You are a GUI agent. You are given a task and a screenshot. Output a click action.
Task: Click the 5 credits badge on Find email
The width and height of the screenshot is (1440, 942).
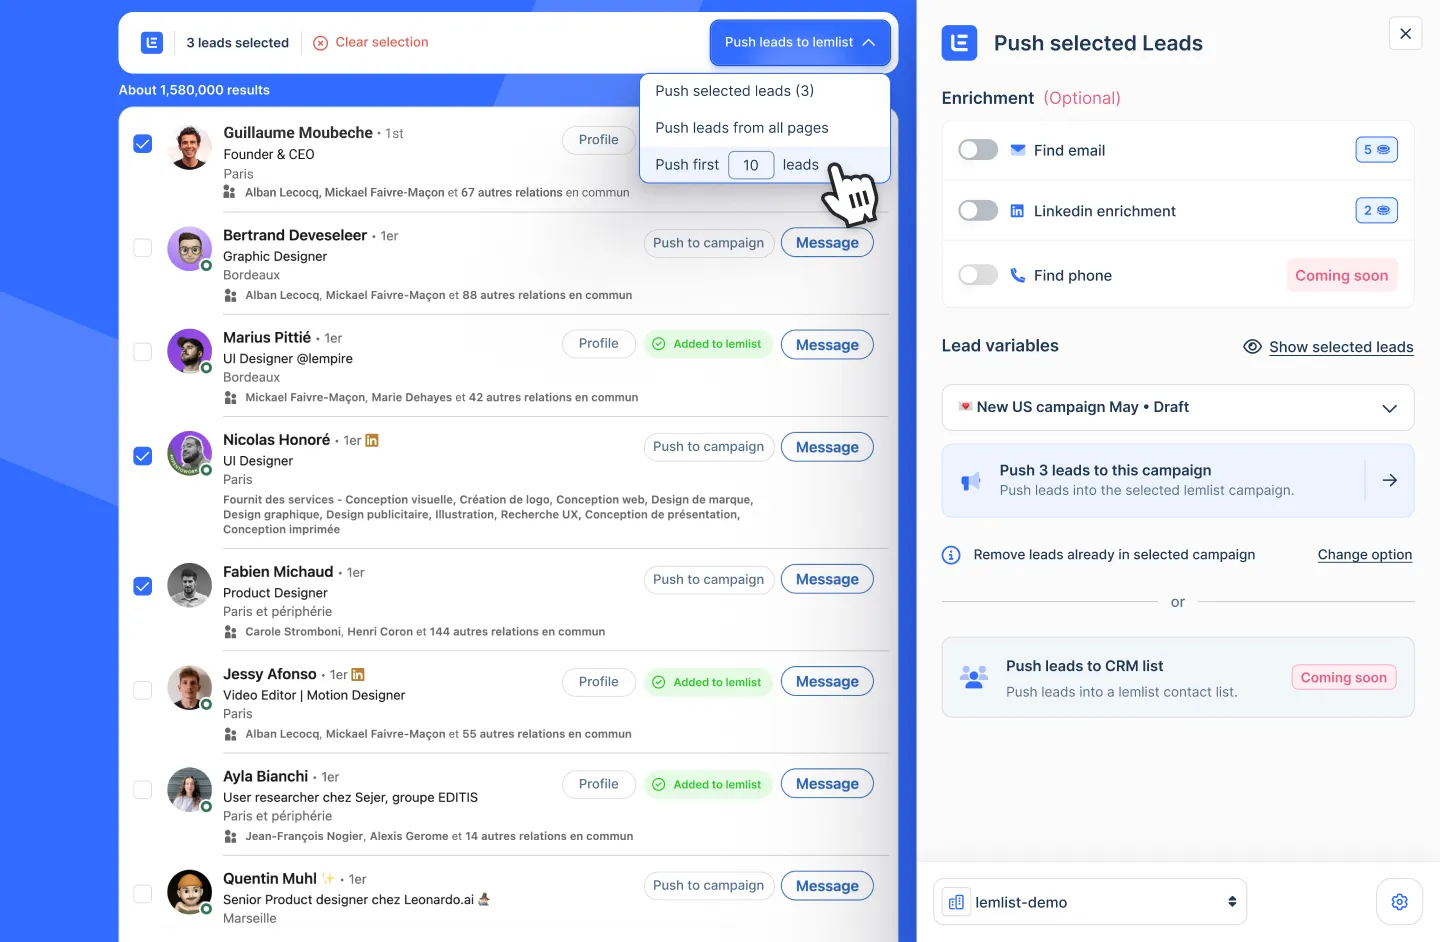click(x=1377, y=149)
